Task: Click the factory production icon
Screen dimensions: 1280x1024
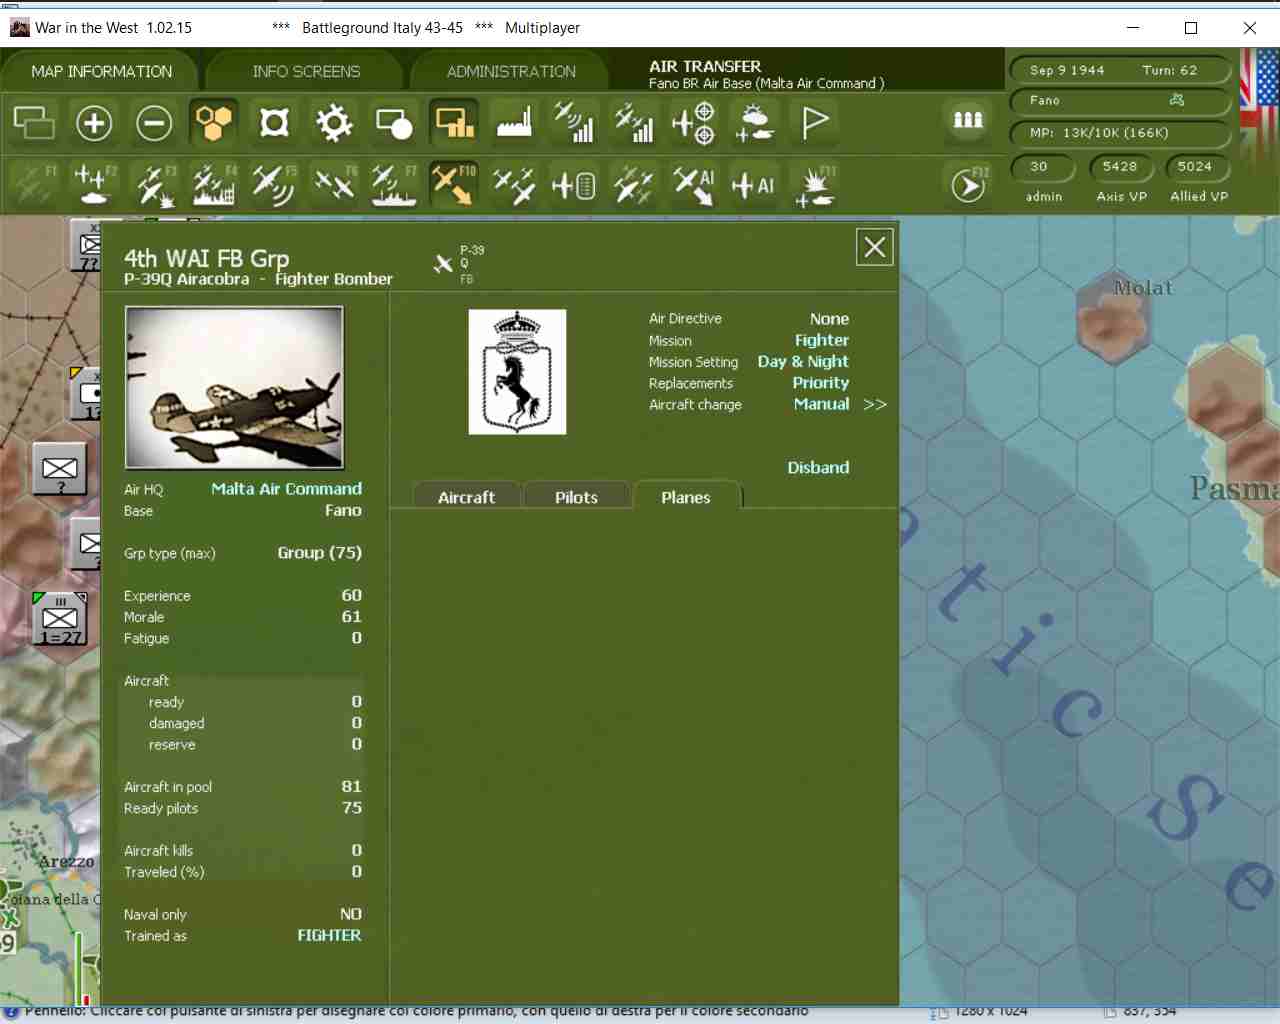Action: pyautogui.click(x=514, y=123)
